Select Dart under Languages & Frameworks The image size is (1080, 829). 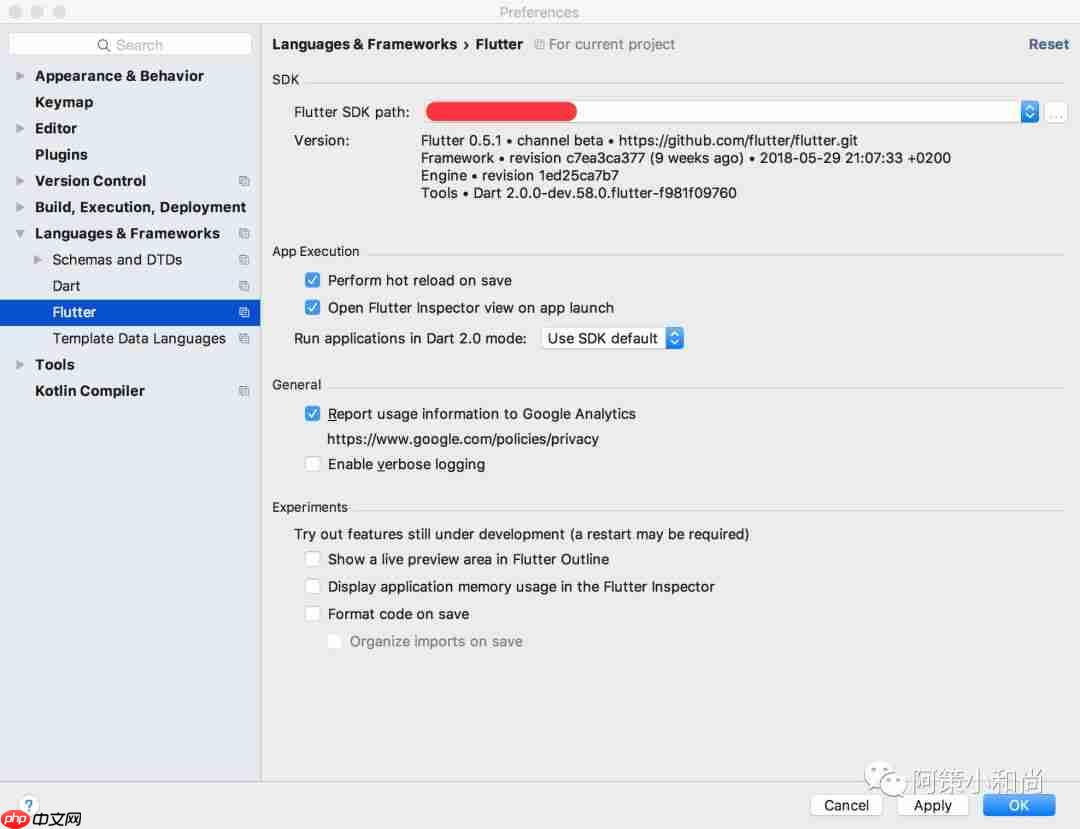[66, 286]
